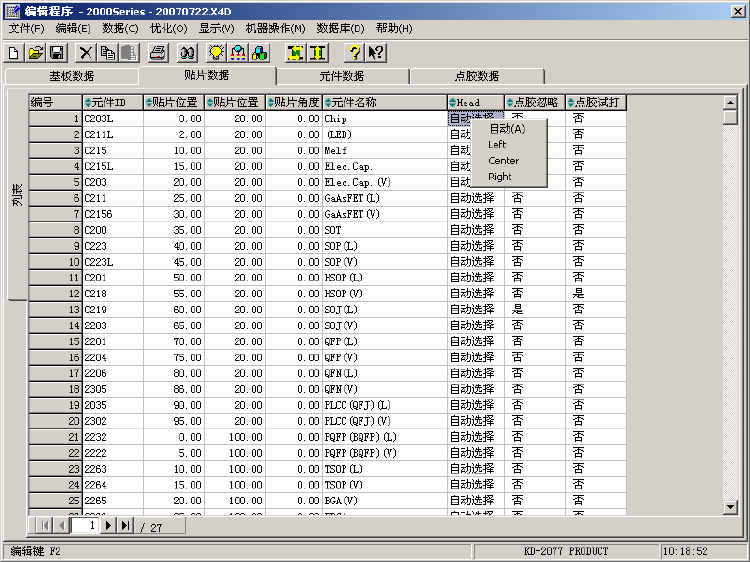The height and width of the screenshot is (562, 750).
Task: Click the record number input field
Action: 86,525
